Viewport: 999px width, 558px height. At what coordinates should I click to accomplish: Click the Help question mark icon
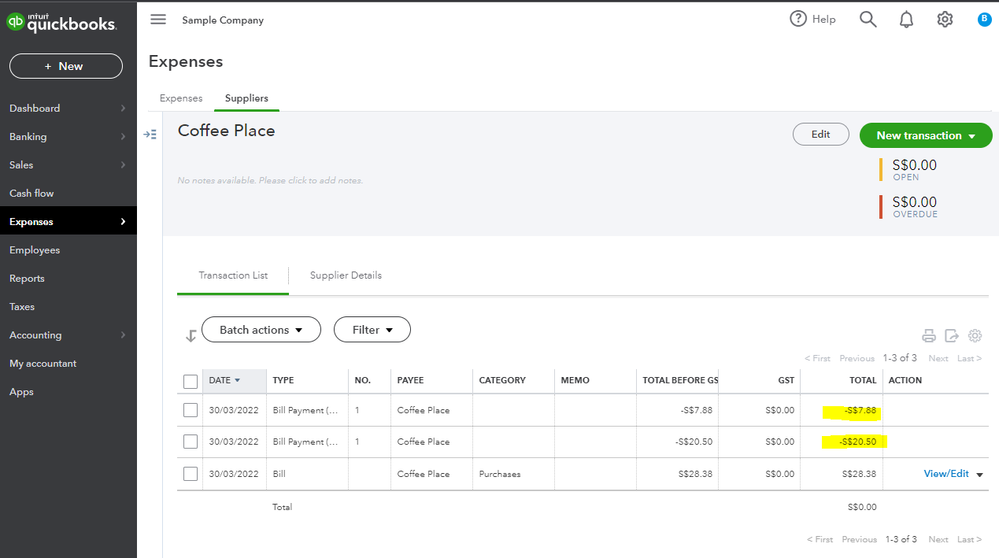point(798,19)
